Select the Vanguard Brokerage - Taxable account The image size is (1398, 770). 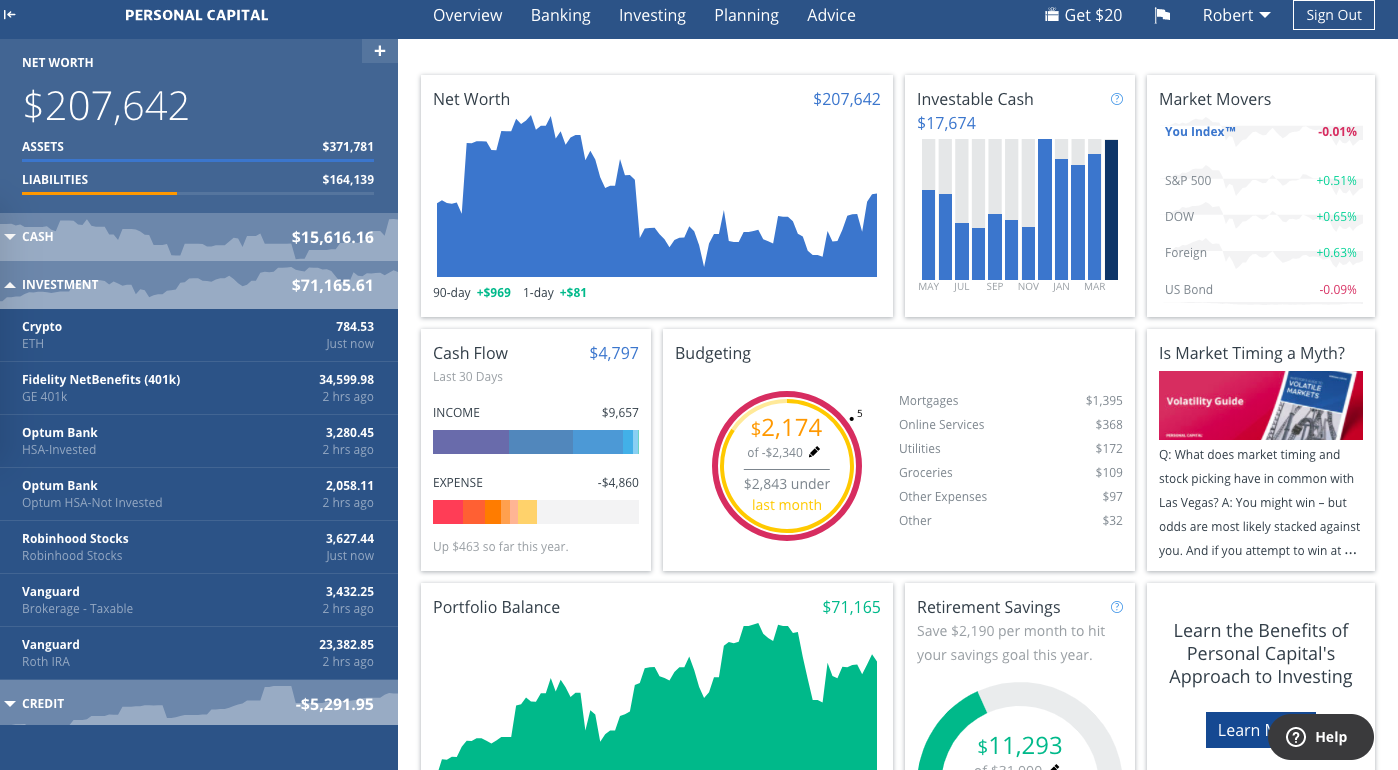click(x=199, y=600)
